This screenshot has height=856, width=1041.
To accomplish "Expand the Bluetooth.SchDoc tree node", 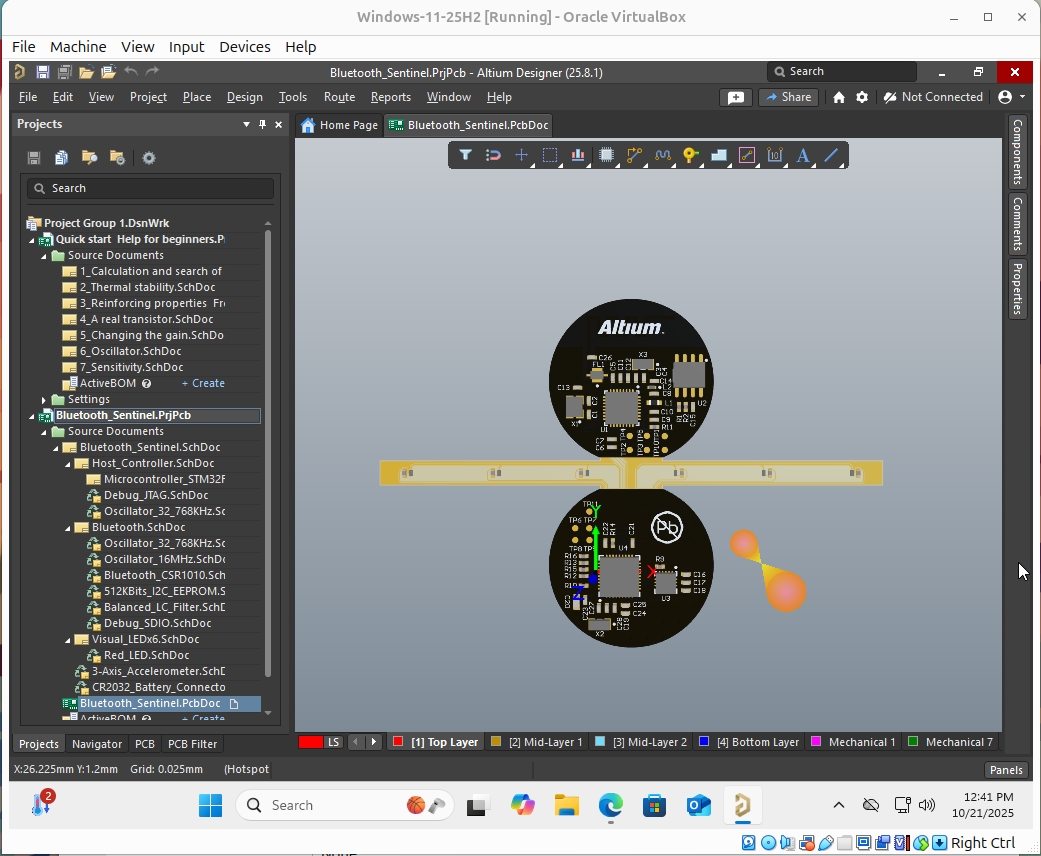I will [x=68, y=527].
